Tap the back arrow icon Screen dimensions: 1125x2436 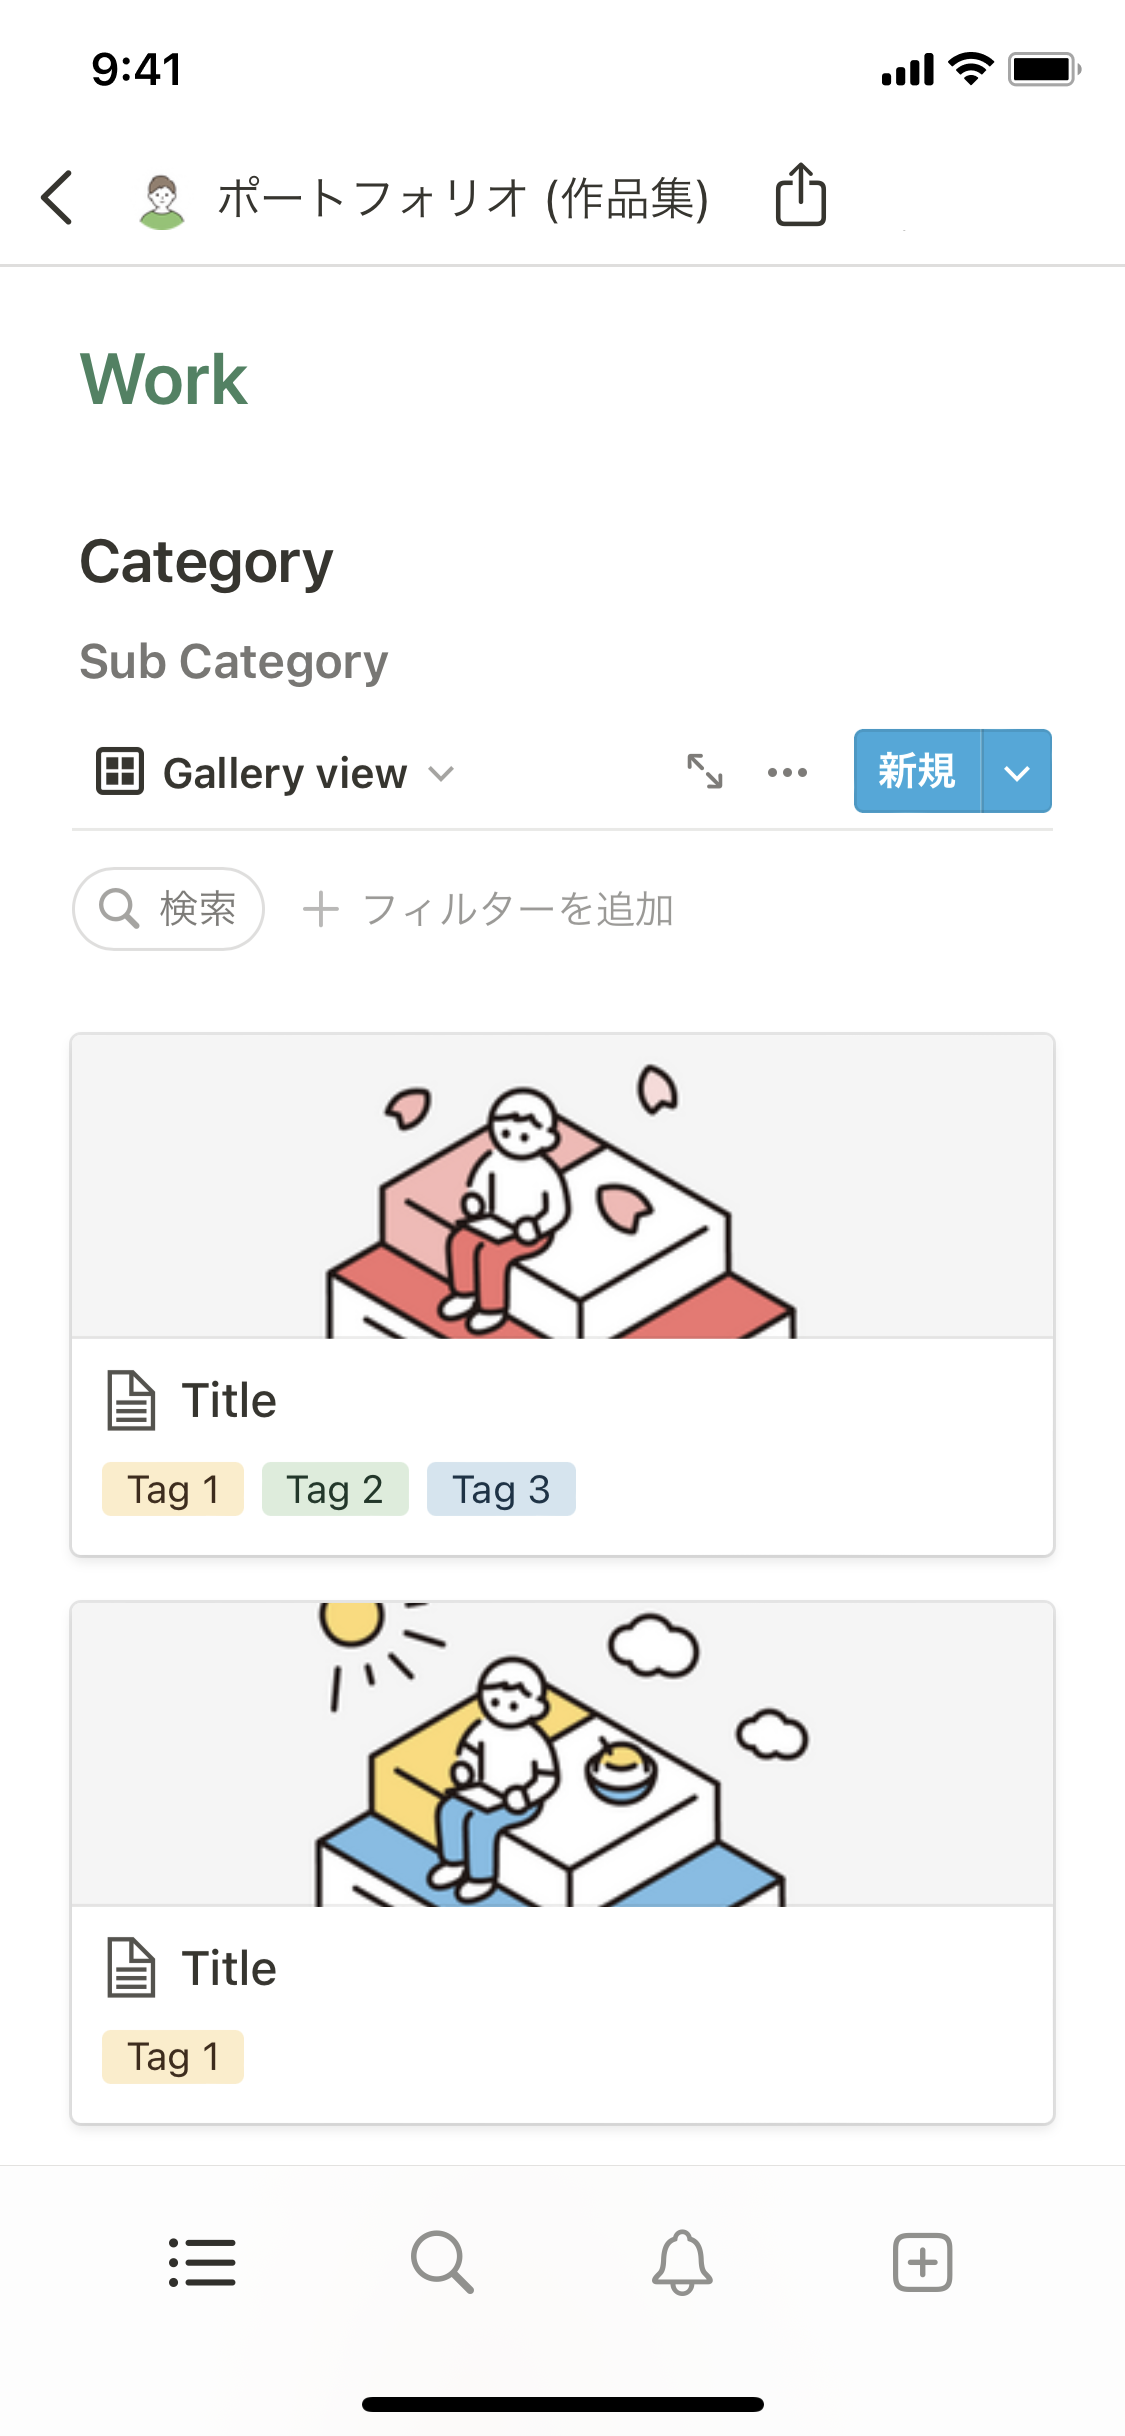pos(58,197)
